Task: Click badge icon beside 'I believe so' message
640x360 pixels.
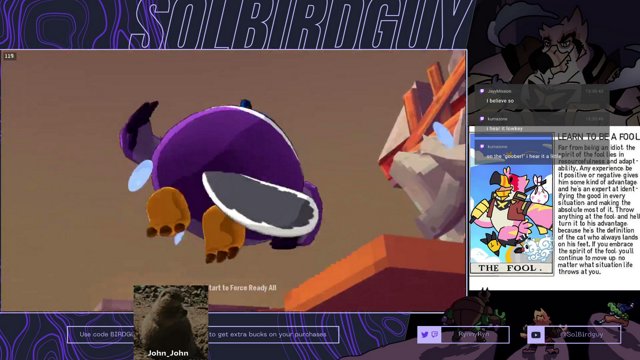Action: (482, 91)
